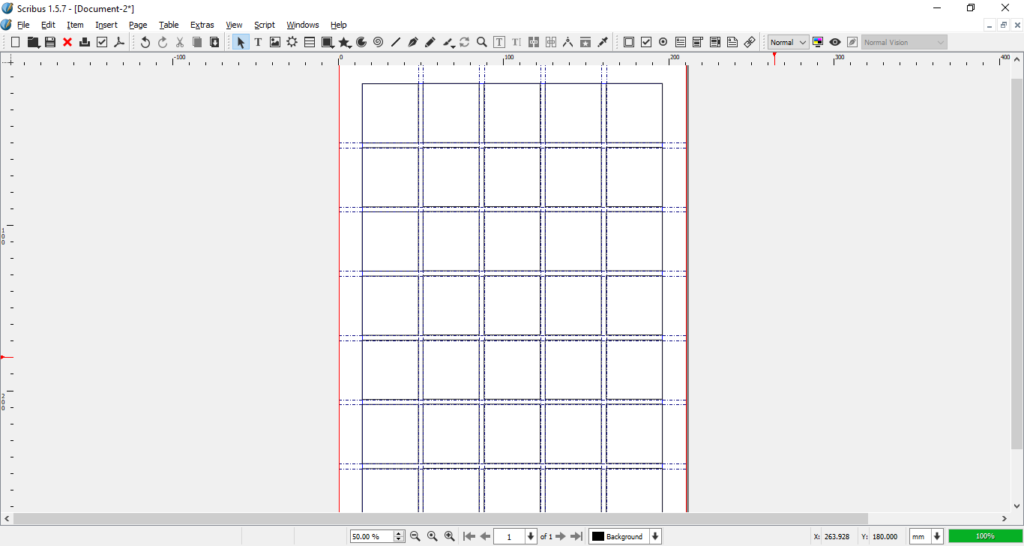Close the document with the red X toolbar icon

pyautogui.click(x=67, y=42)
